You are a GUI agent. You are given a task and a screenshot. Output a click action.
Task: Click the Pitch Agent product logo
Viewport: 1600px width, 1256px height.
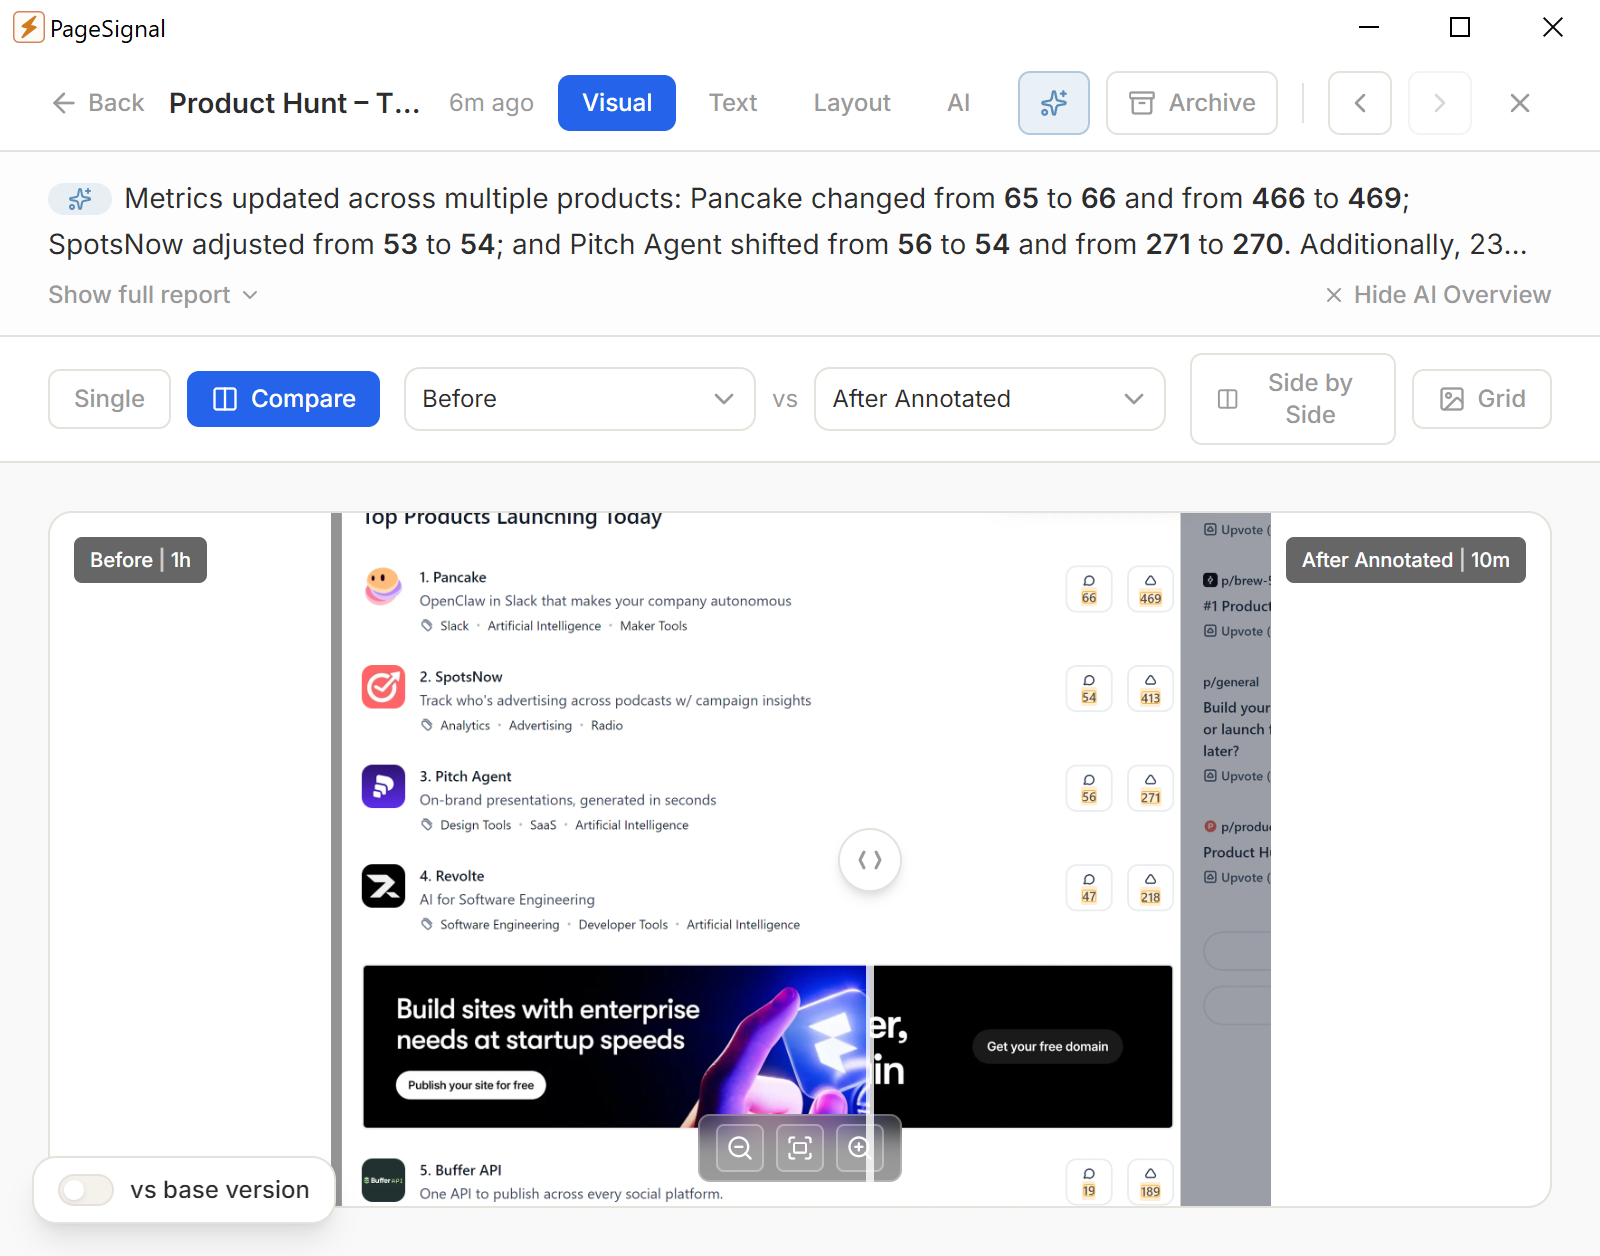383,786
